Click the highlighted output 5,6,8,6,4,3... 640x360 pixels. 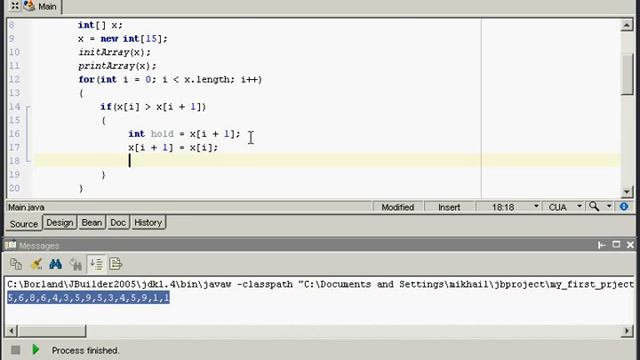point(88,298)
